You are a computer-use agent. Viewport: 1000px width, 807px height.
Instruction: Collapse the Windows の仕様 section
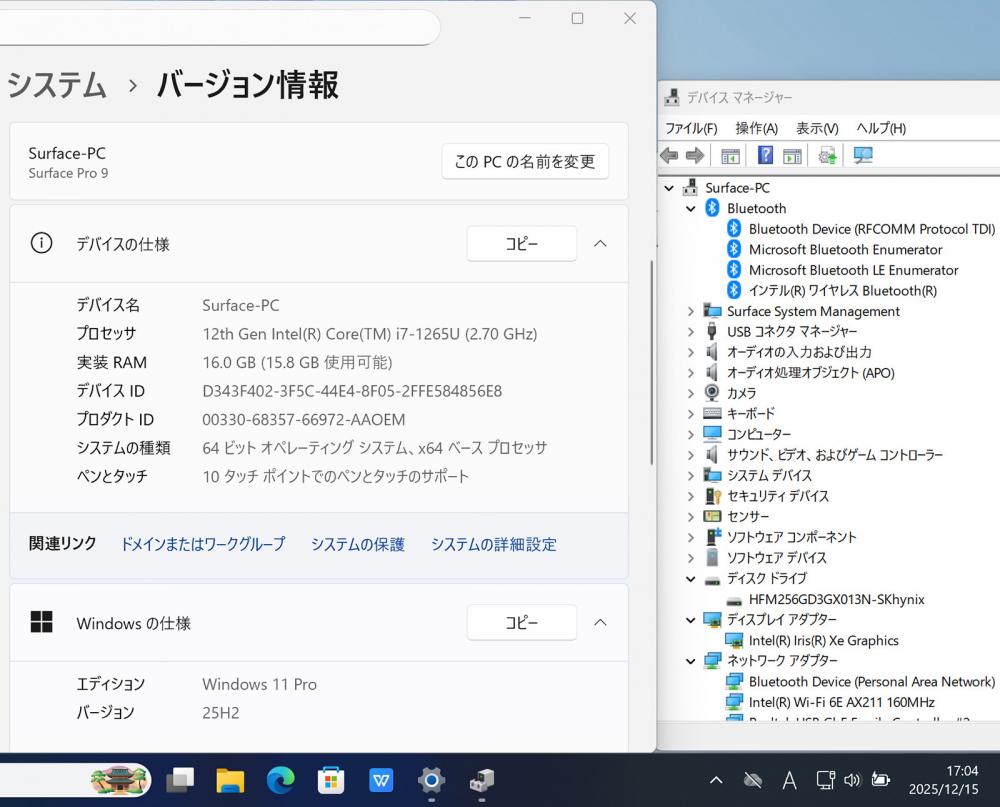(x=600, y=622)
